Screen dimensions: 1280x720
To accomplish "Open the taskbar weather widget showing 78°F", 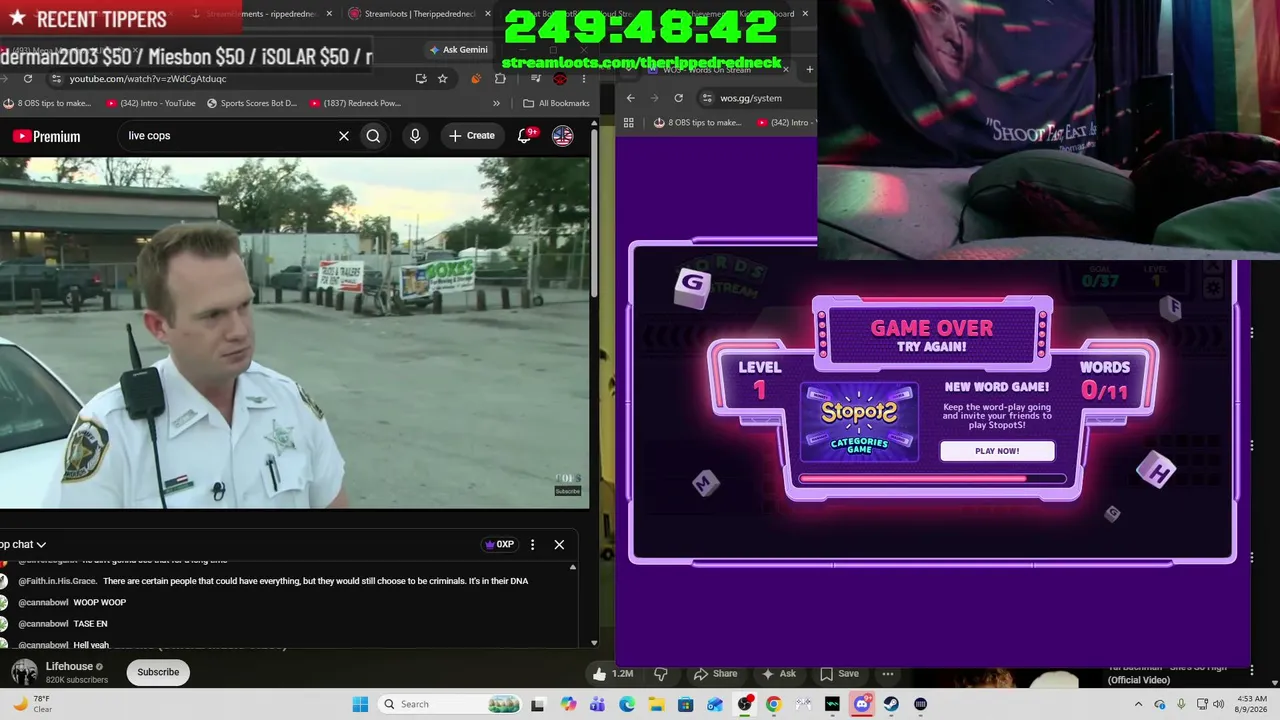I will 31,704.
